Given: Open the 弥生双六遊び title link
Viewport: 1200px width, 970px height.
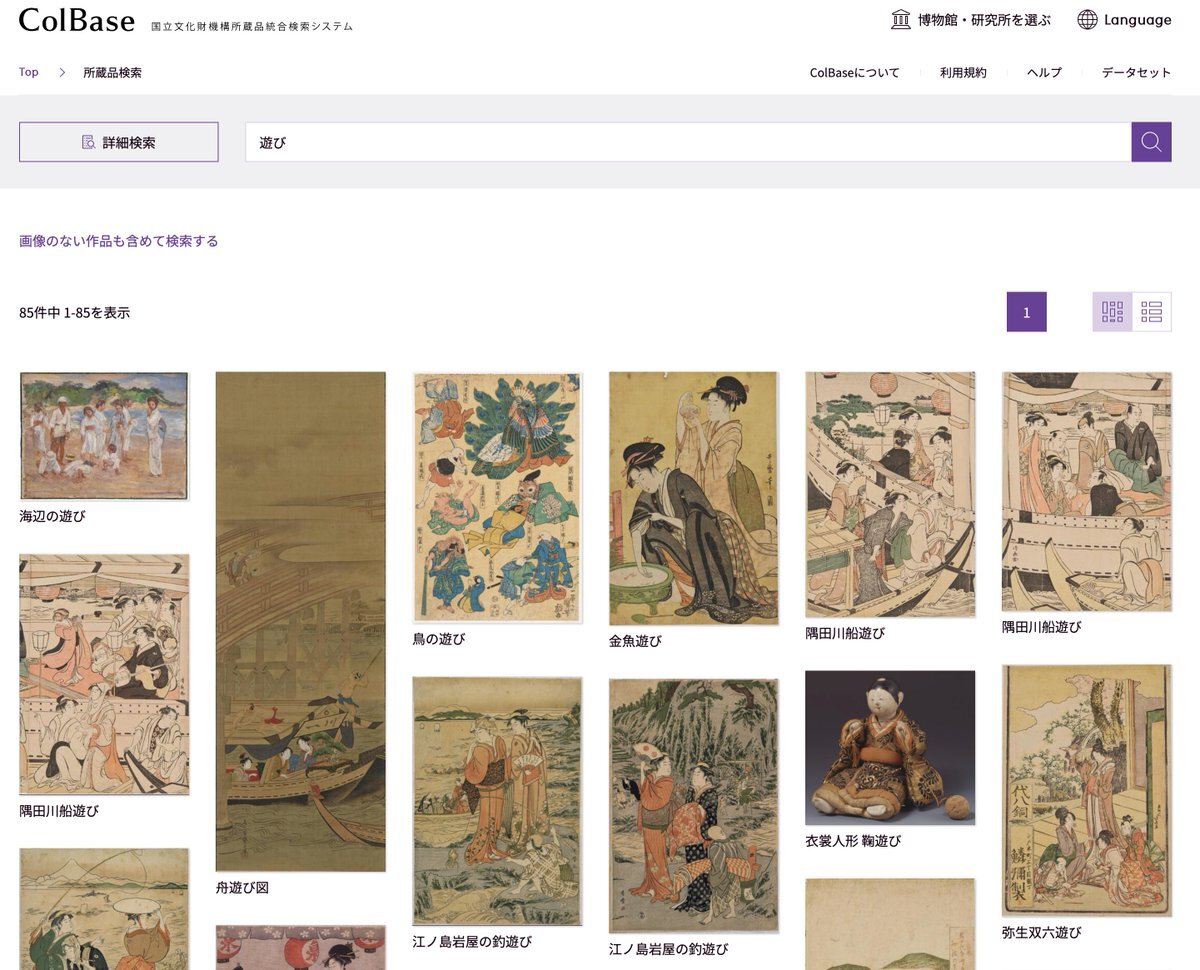Looking at the screenshot, I should pyautogui.click(x=1041, y=932).
